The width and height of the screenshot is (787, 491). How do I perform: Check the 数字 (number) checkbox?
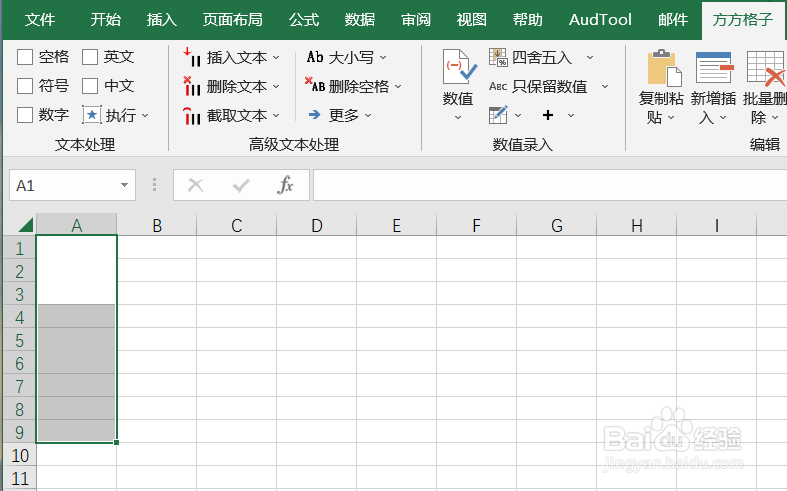25,115
